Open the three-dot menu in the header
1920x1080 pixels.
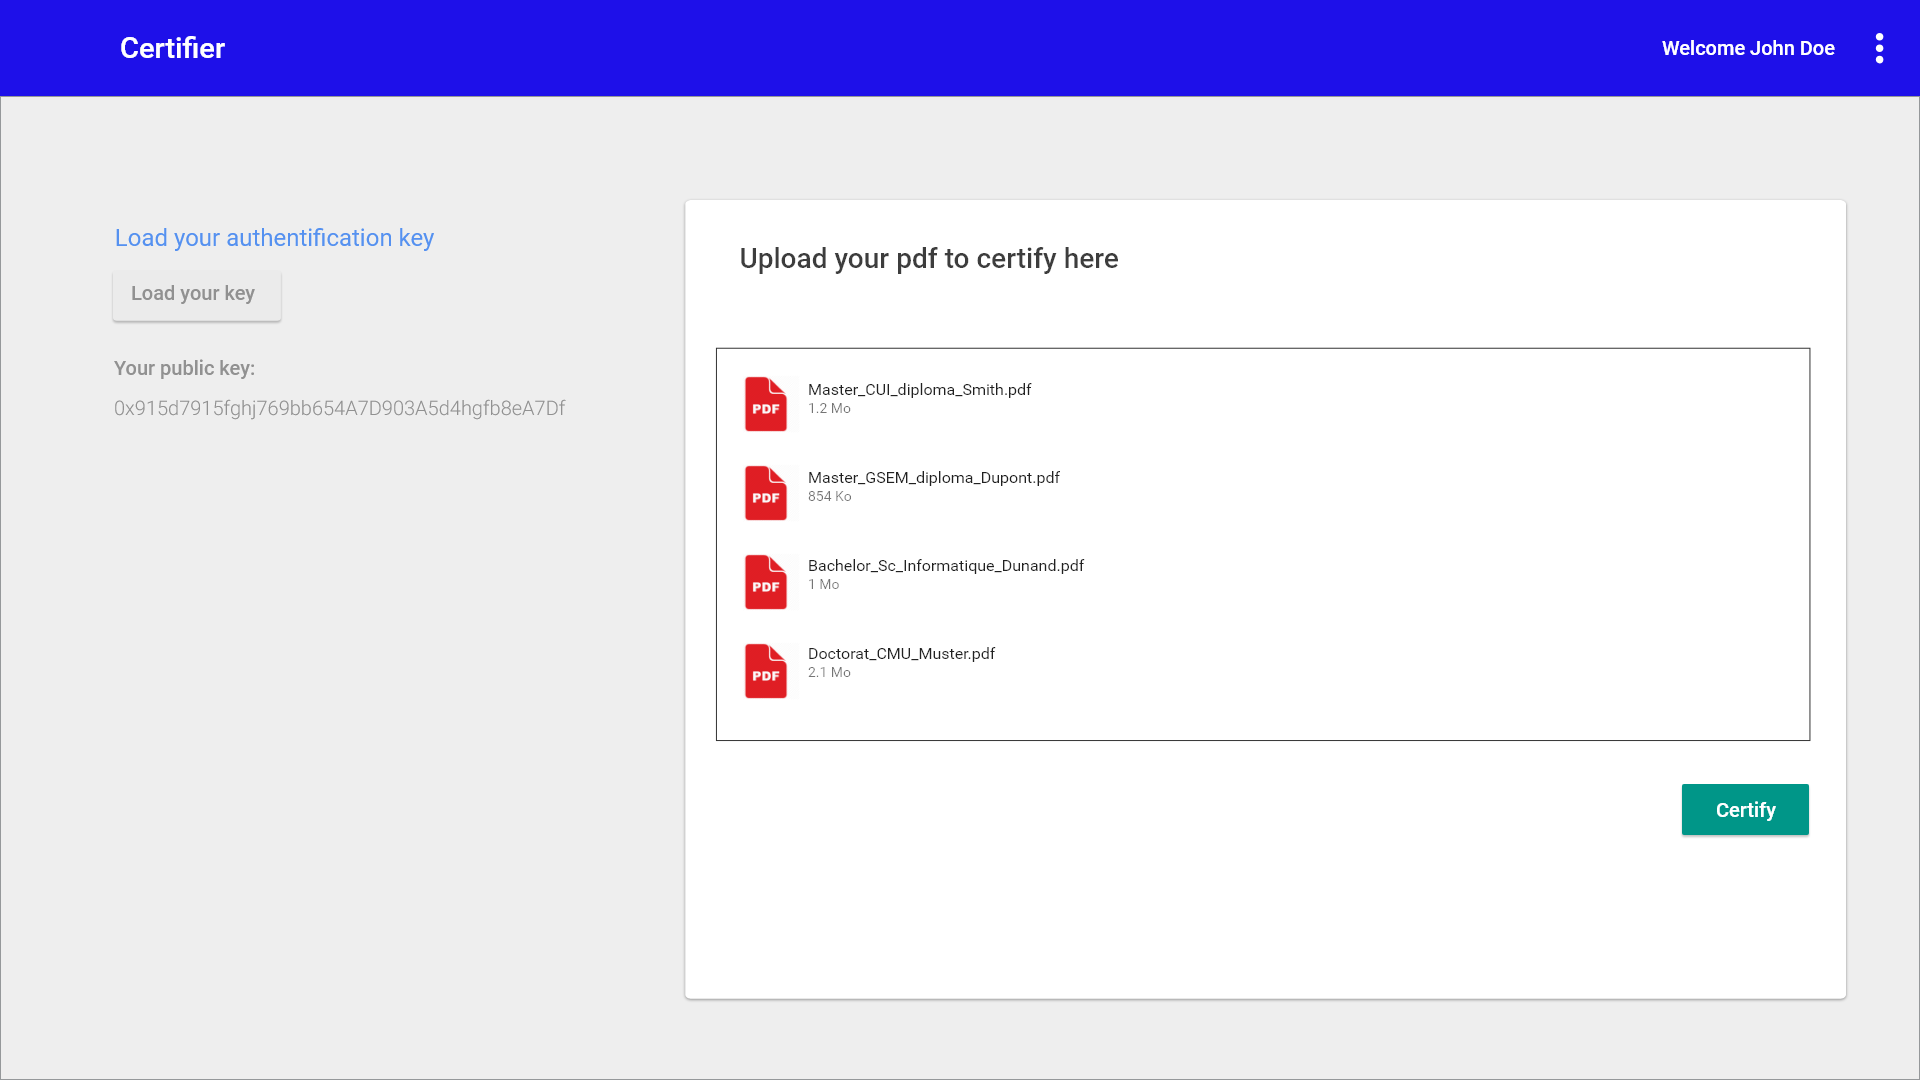coord(1879,48)
